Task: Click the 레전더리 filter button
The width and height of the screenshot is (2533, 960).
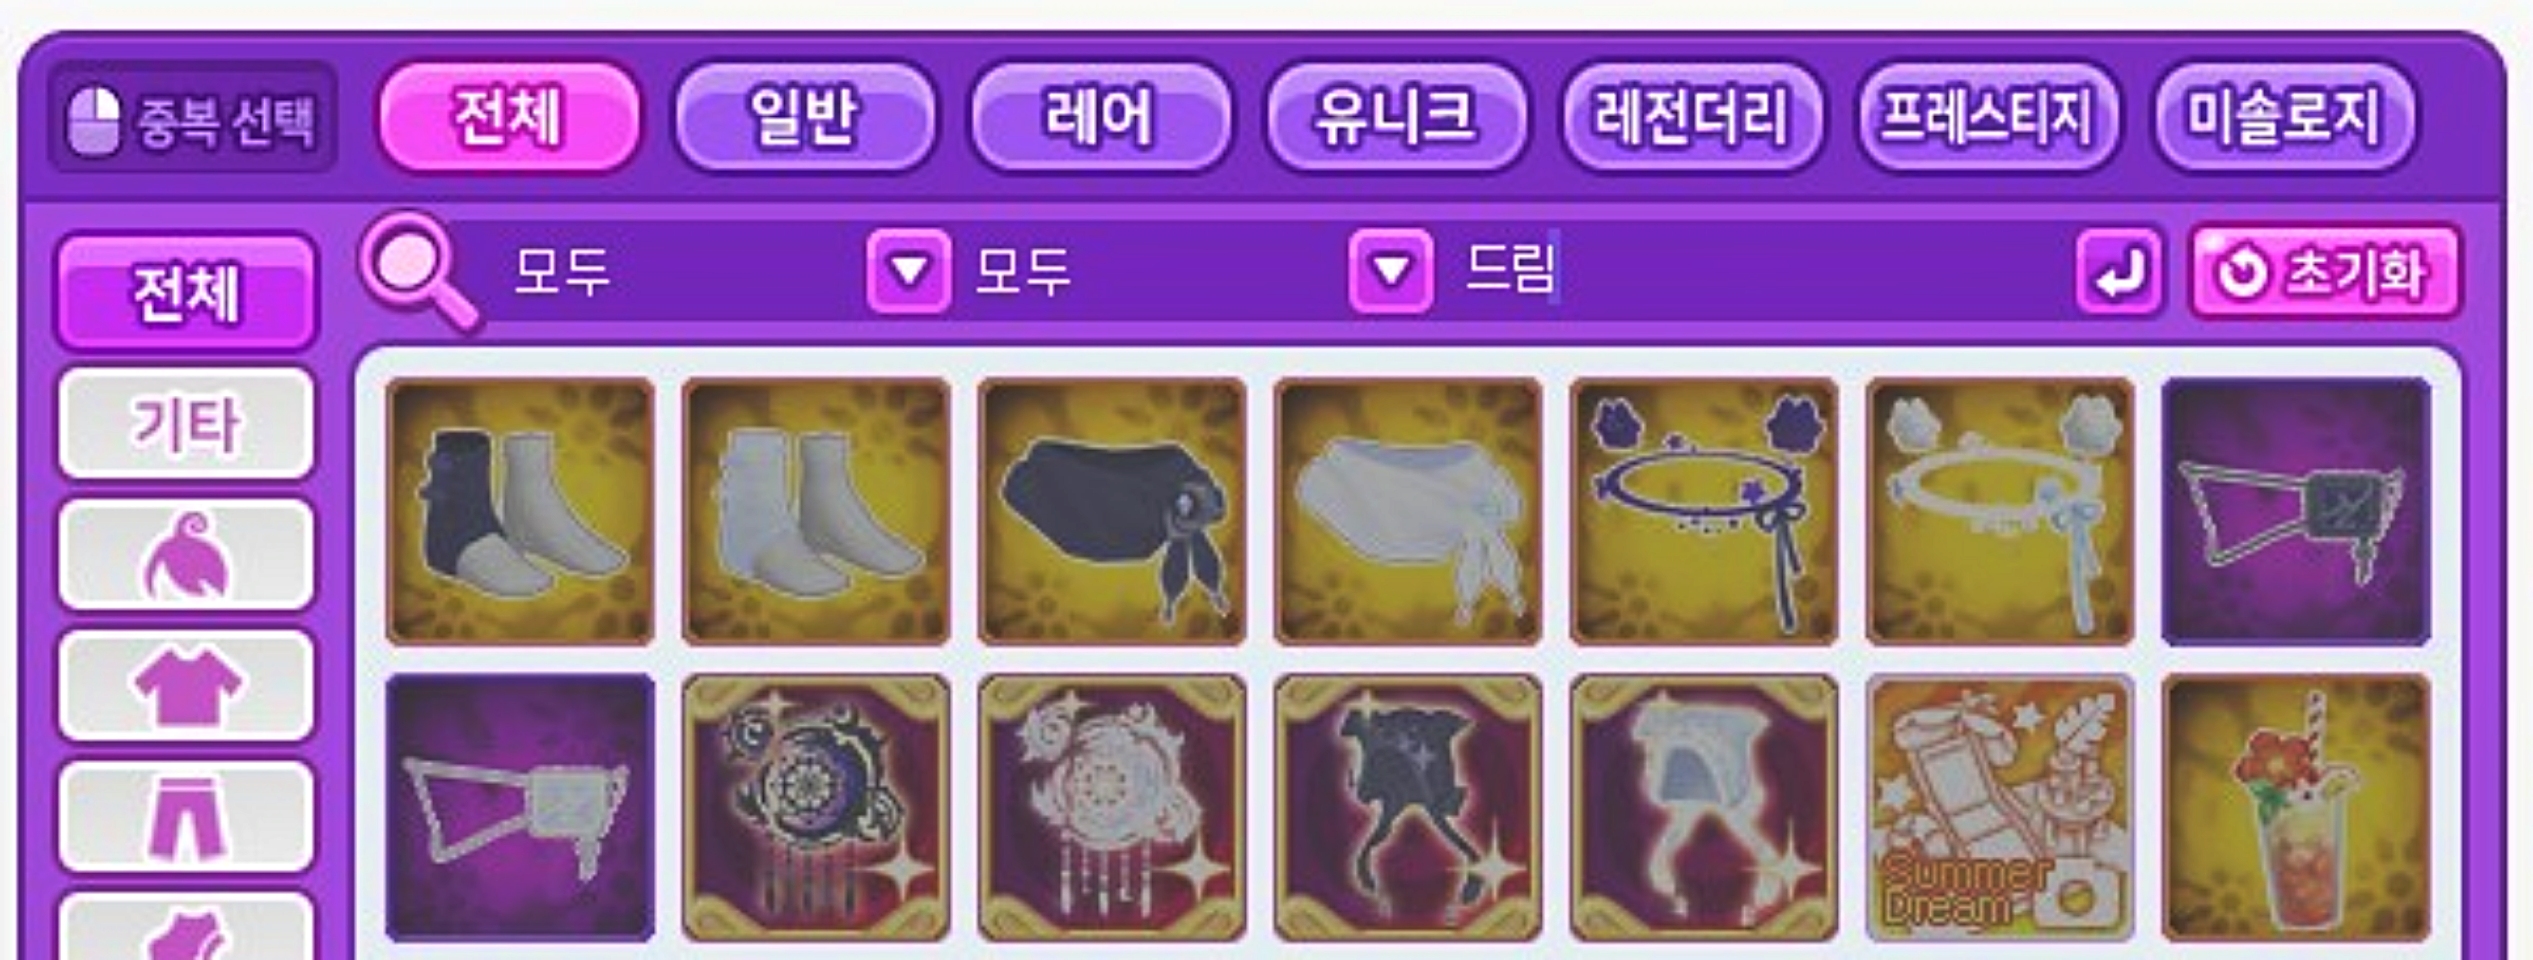Action: tap(1692, 117)
